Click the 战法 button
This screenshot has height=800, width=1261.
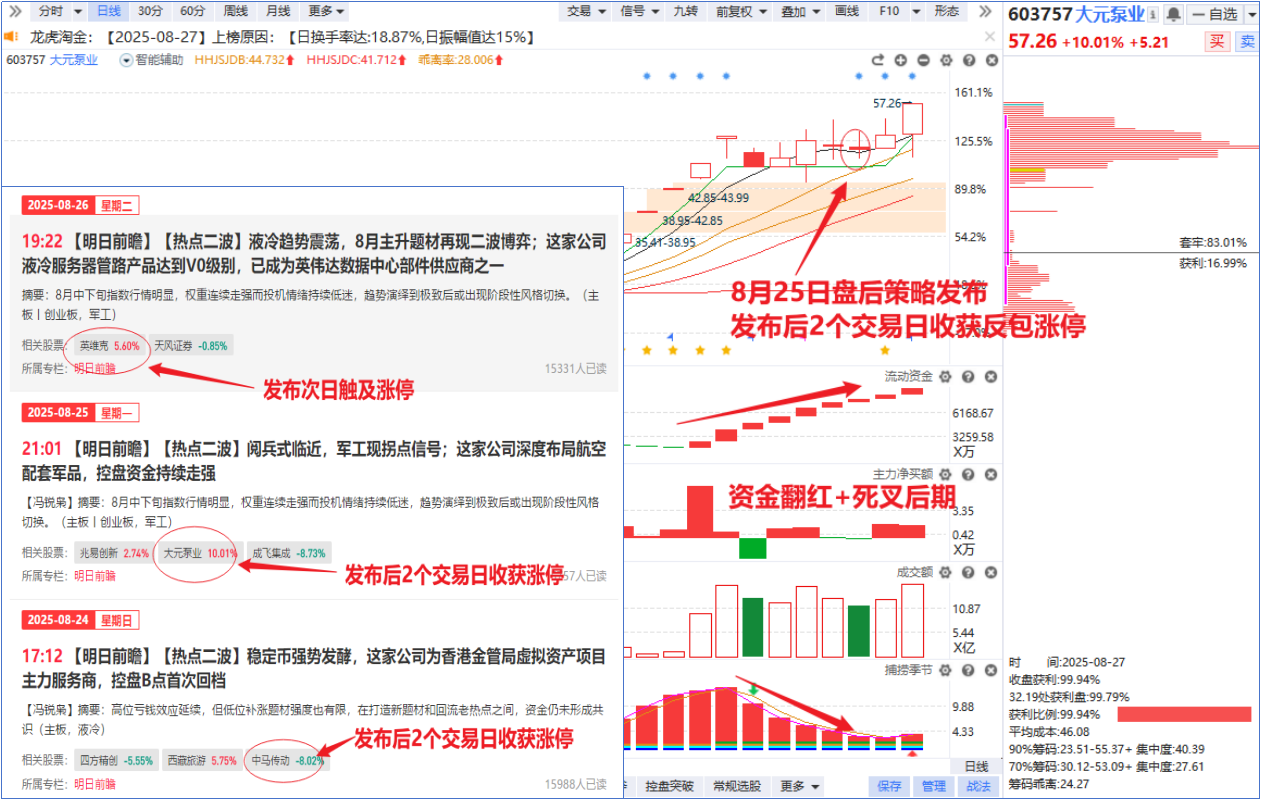point(978,786)
